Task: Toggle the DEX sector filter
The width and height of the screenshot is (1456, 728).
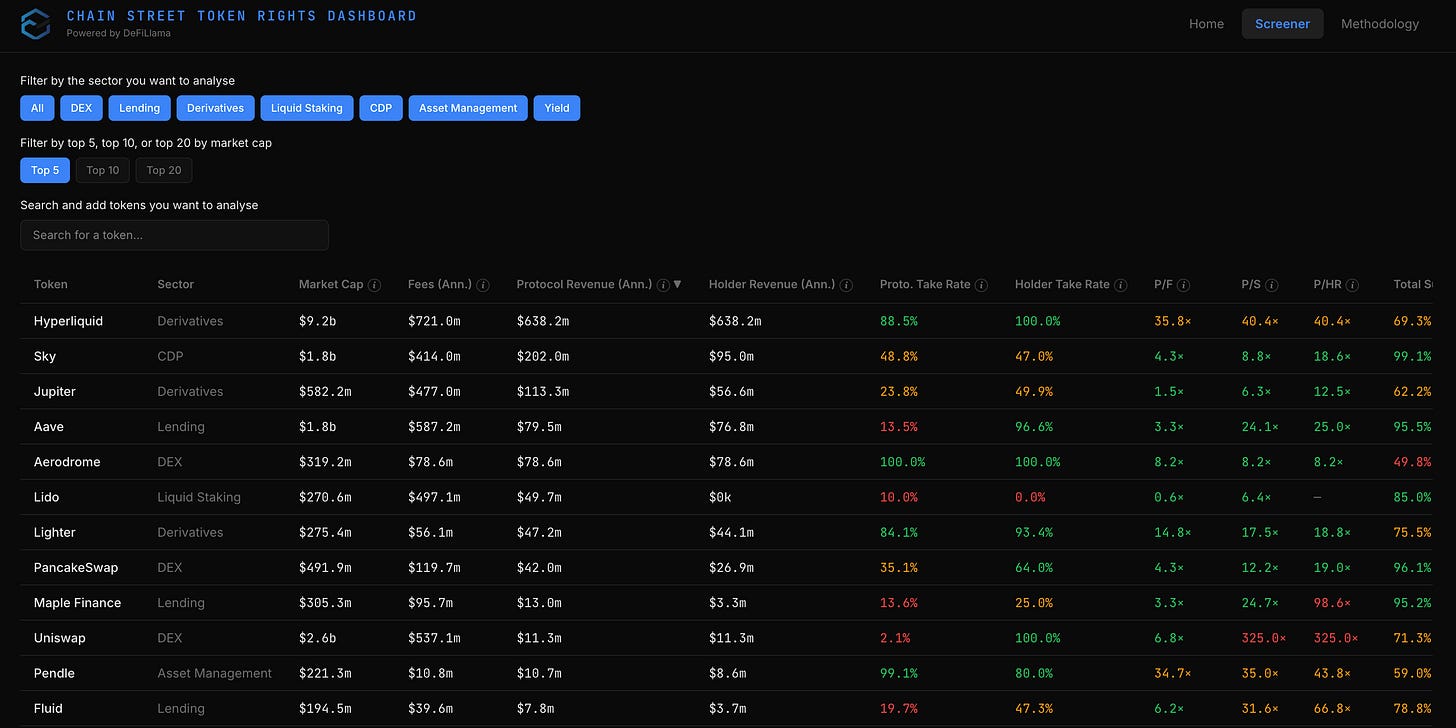Action: pos(81,108)
